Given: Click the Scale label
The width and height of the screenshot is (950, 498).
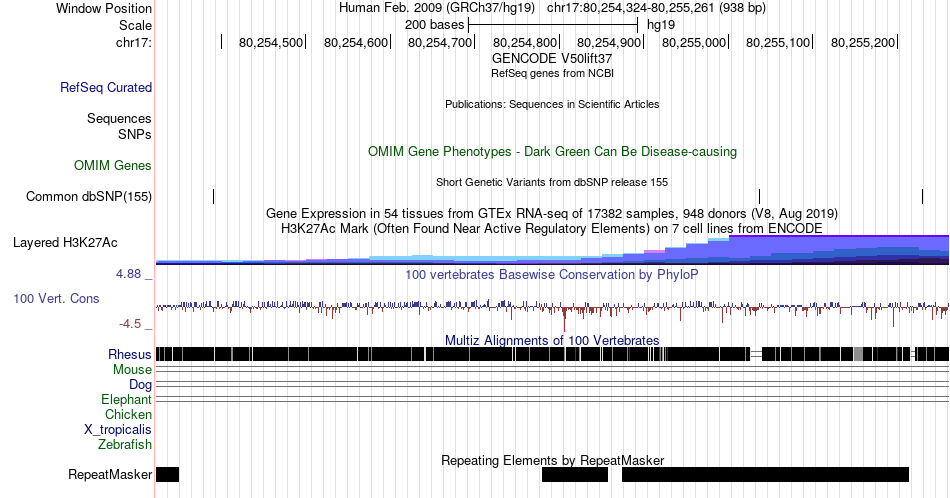Looking at the screenshot, I should coord(136,25).
